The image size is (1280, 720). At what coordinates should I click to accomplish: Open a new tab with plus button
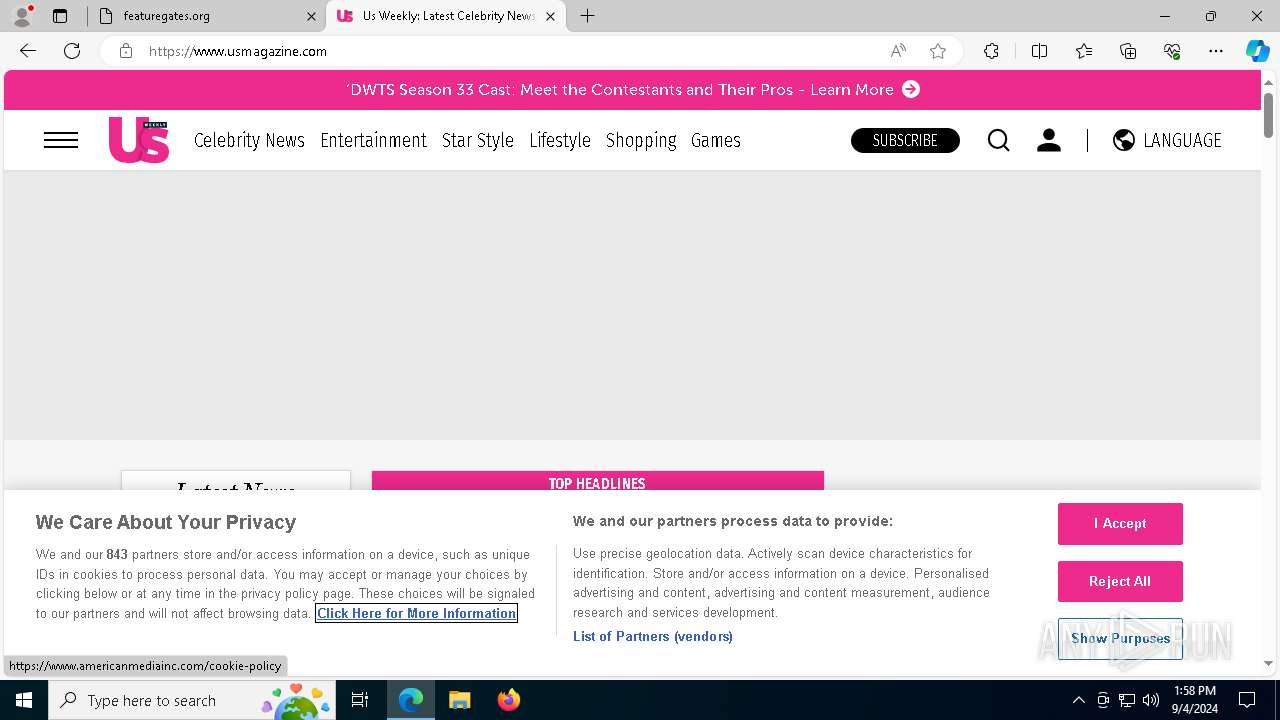point(588,16)
